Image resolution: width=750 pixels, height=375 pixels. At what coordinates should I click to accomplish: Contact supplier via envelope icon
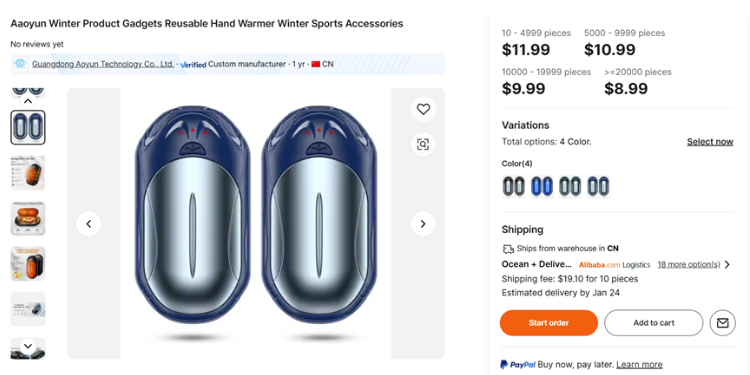[722, 323]
